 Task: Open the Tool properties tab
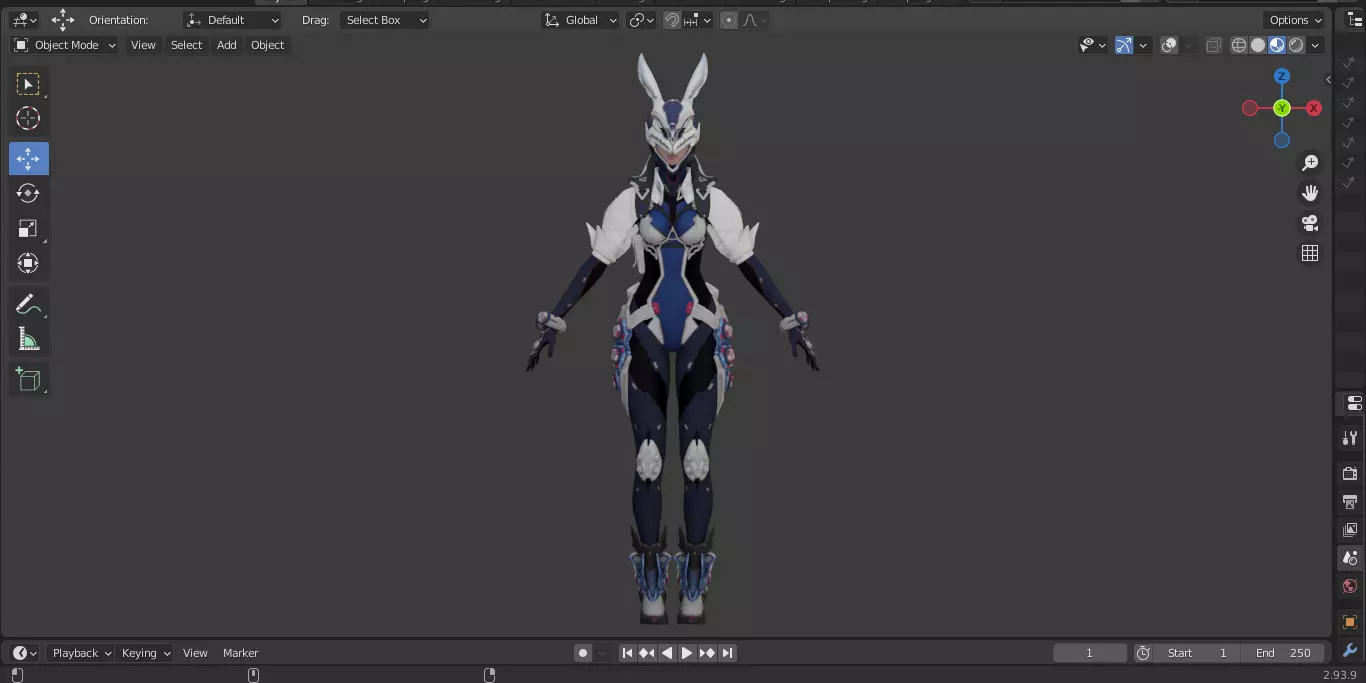1350,437
